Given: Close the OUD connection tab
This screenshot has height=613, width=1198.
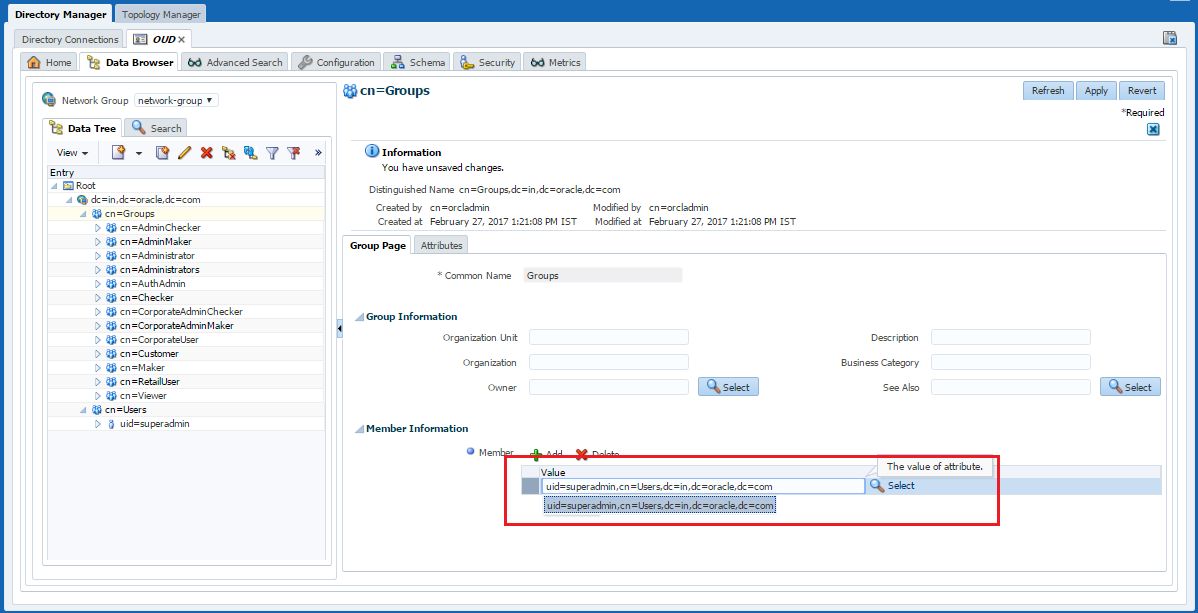Looking at the screenshot, I should coord(182,39).
